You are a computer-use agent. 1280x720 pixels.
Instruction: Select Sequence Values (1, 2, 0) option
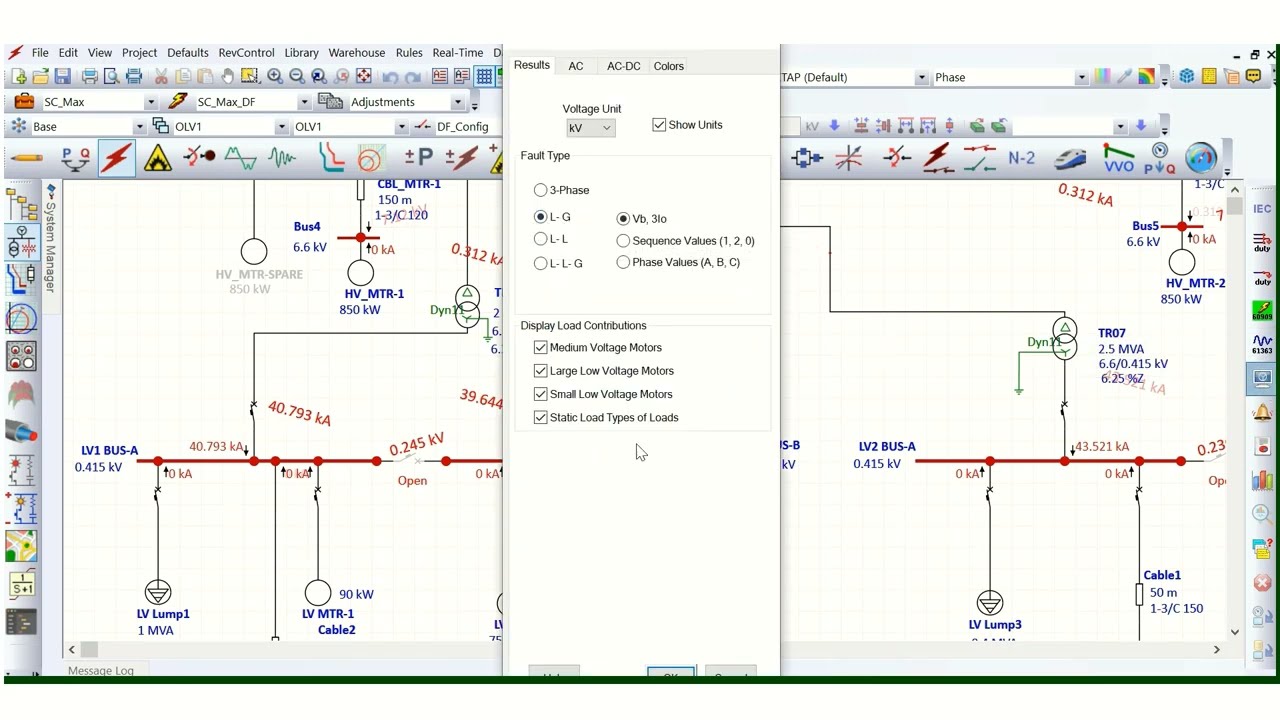pos(623,241)
